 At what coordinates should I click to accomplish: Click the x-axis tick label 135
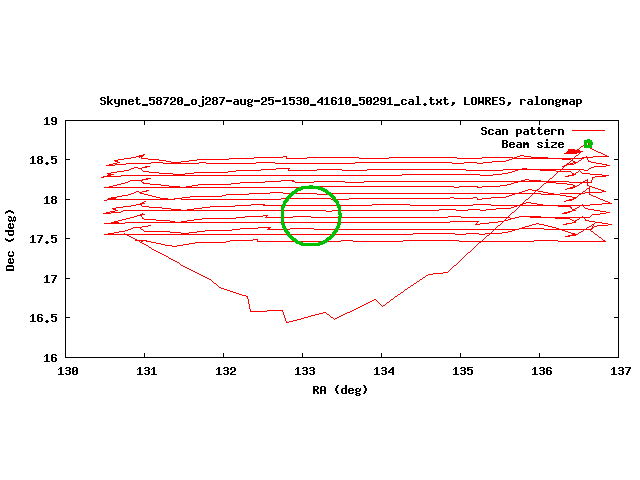pos(463,371)
